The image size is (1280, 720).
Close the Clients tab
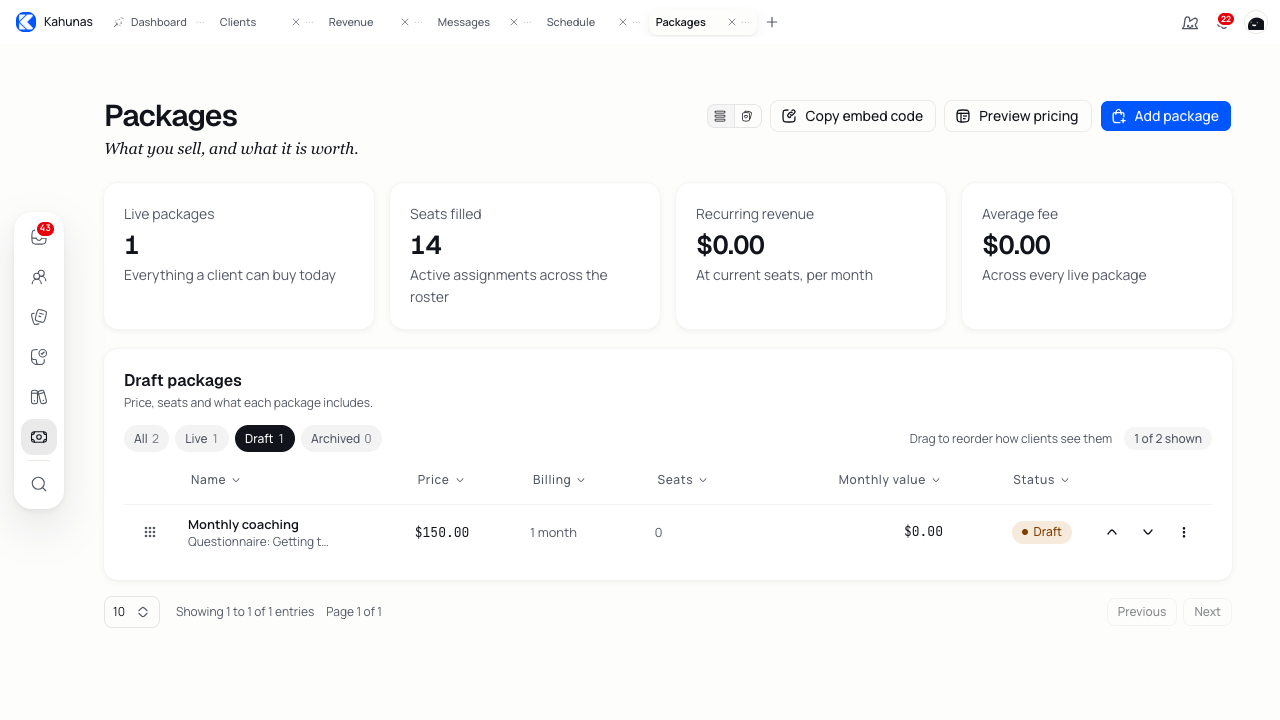coord(296,22)
